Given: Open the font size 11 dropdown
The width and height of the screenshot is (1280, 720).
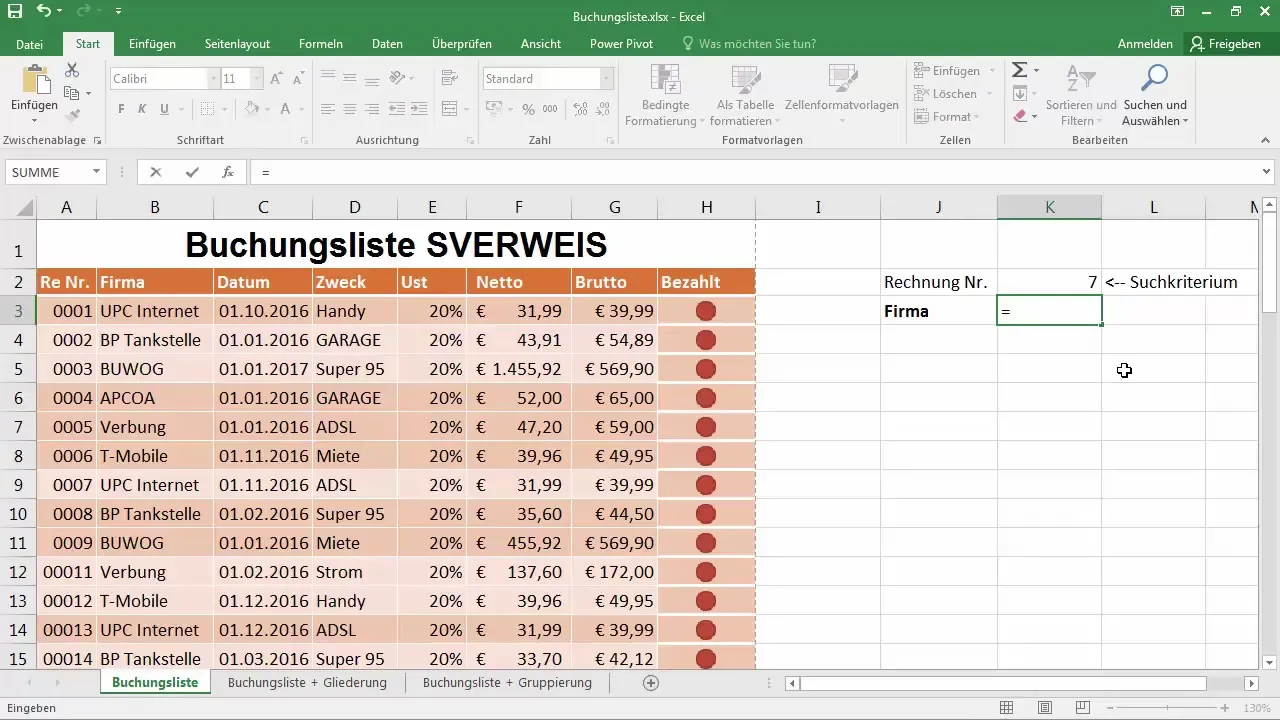Looking at the screenshot, I should [x=257, y=78].
